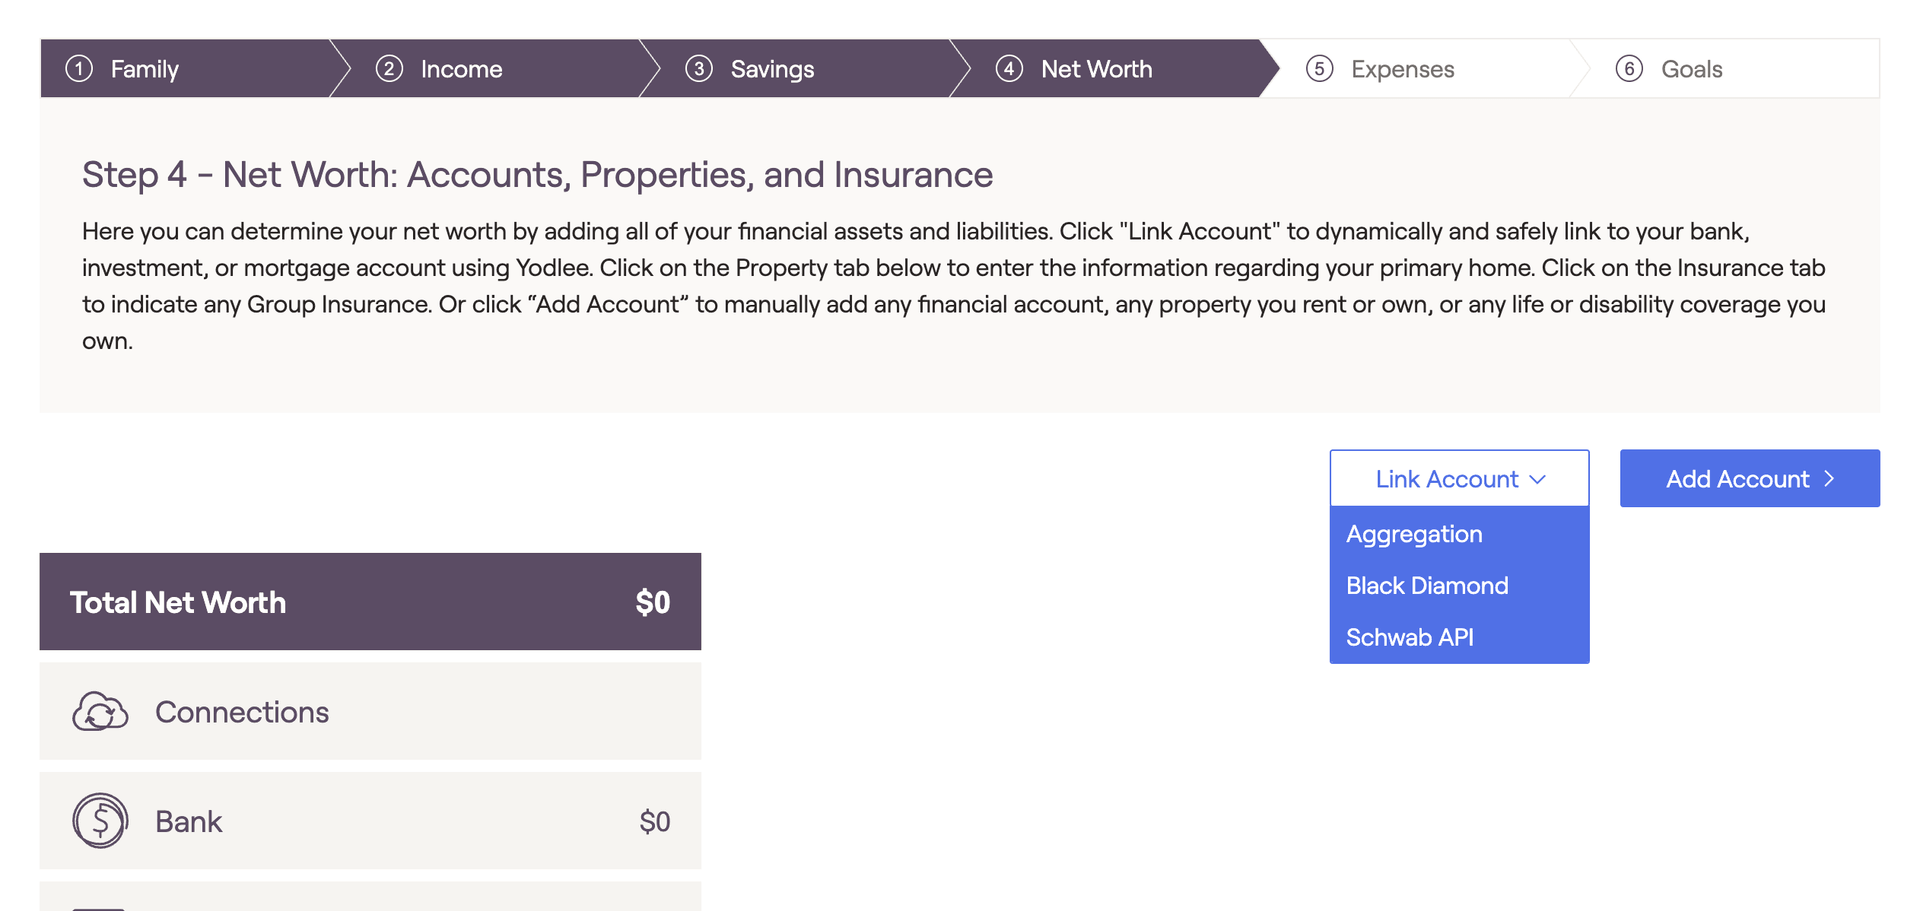
Task: Click the Connections cloud sync icon
Action: (x=100, y=712)
